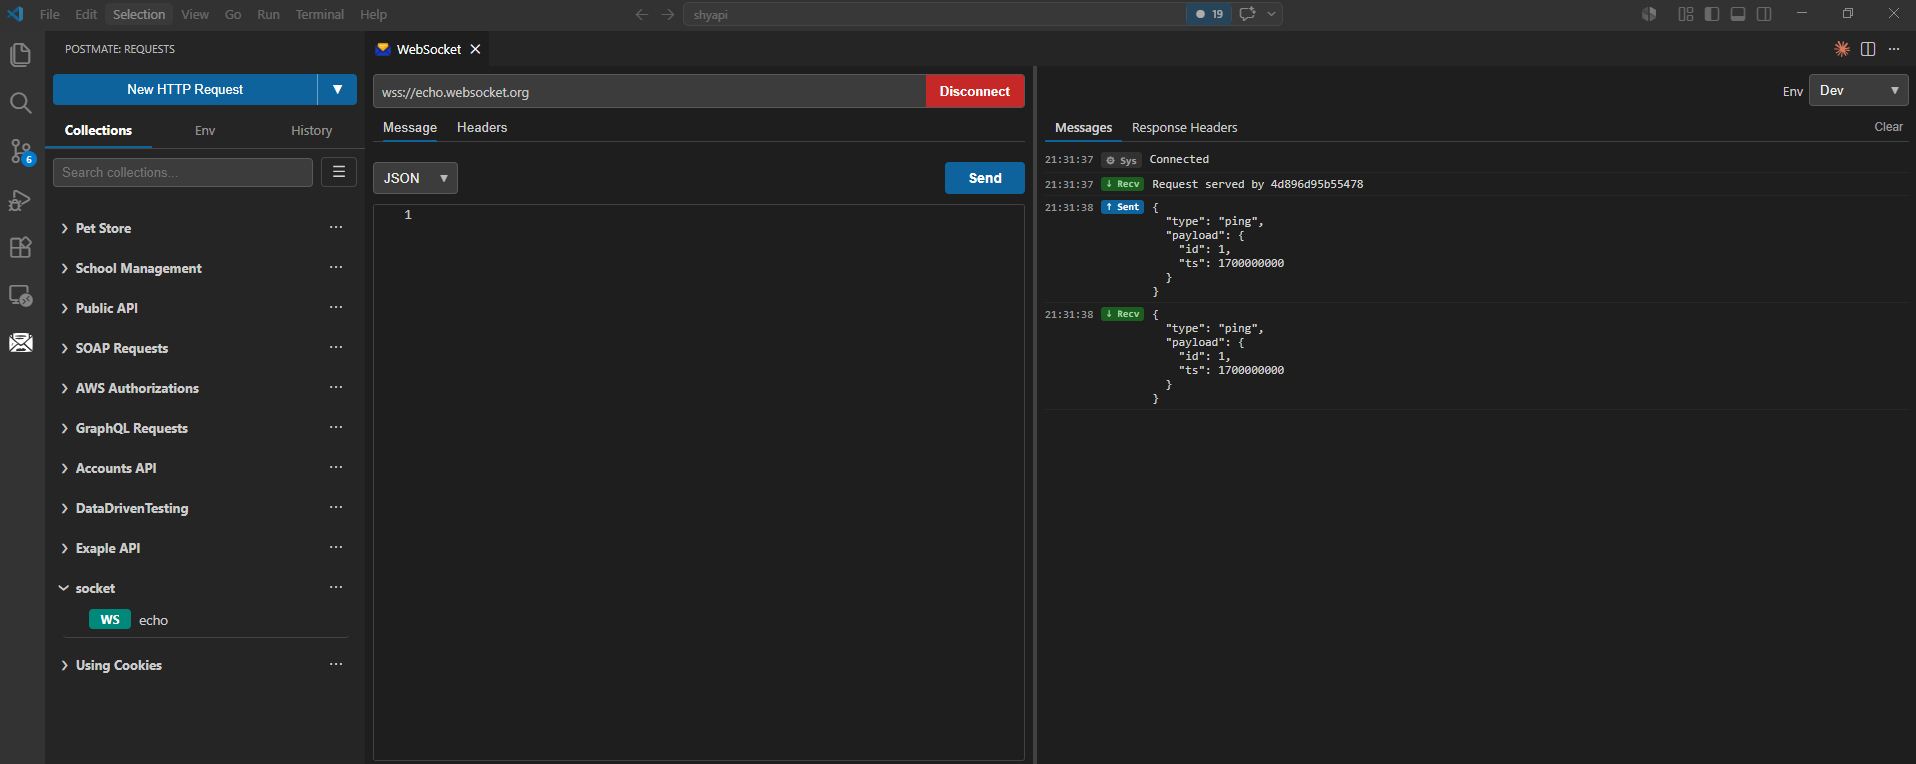1916x764 pixels.
Task: Expand the AWS Authorizations collection
Action: [x=64, y=388]
